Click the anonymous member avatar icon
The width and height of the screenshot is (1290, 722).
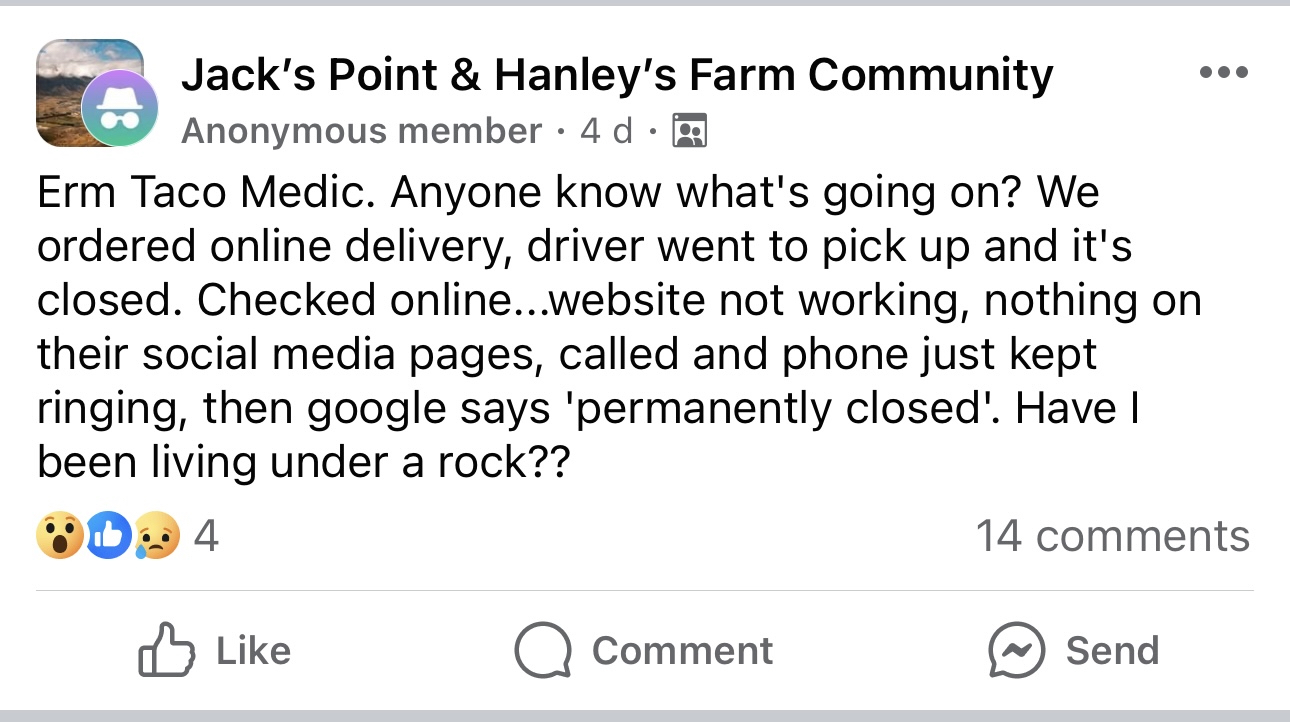coord(119,110)
